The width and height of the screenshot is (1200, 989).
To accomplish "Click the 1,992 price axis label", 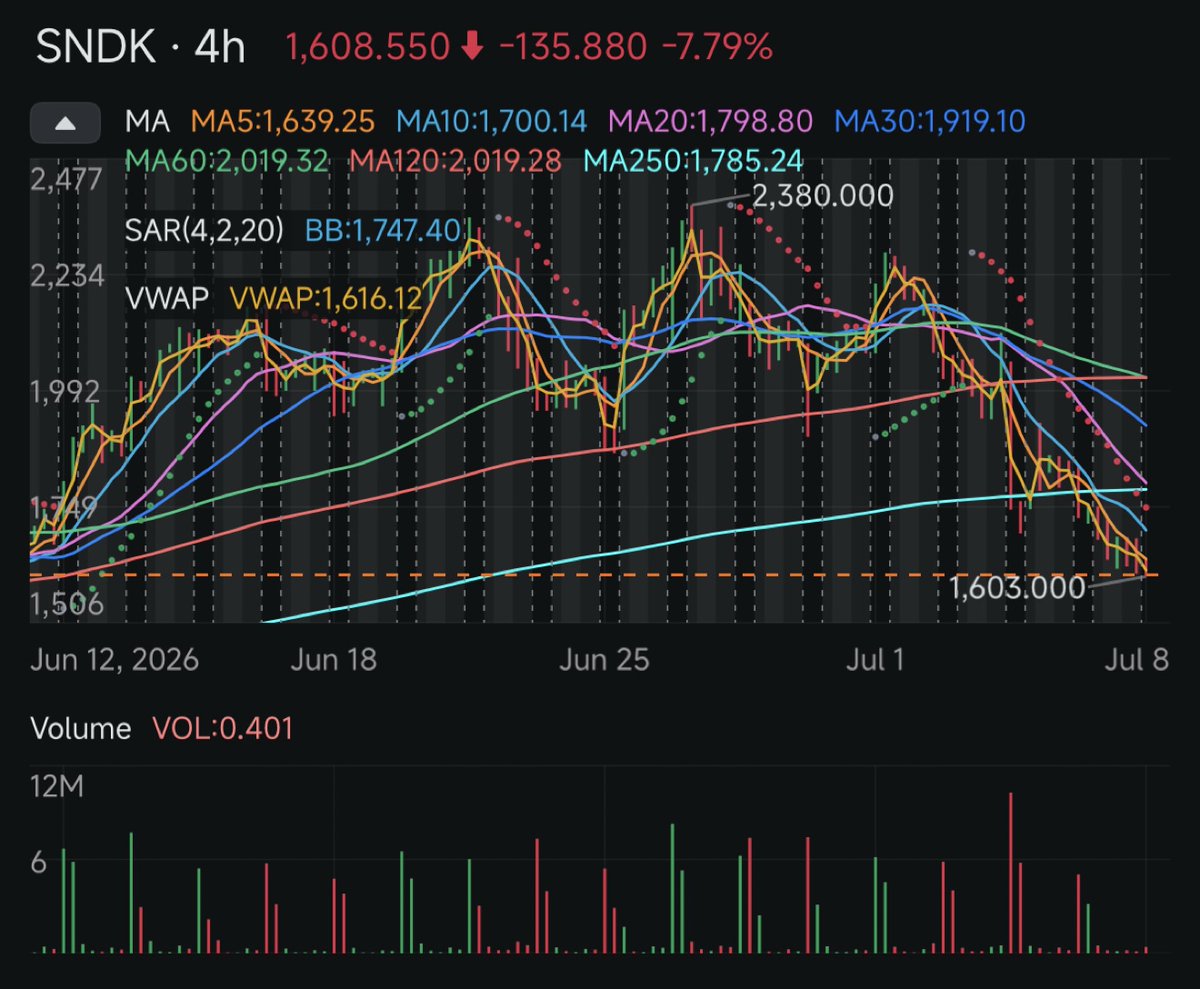I will [x=66, y=391].
